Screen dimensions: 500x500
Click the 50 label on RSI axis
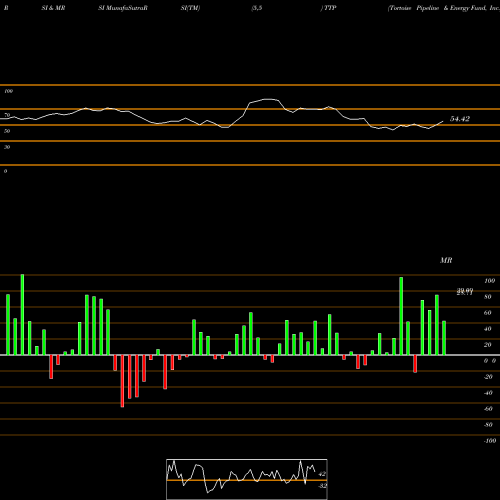[x=7, y=131]
